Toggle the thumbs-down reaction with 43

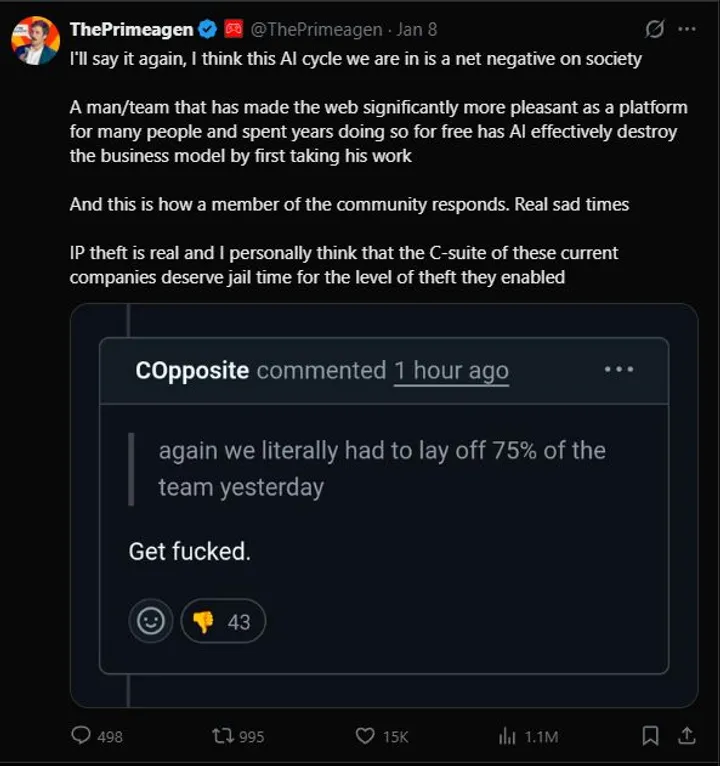coord(223,622)
